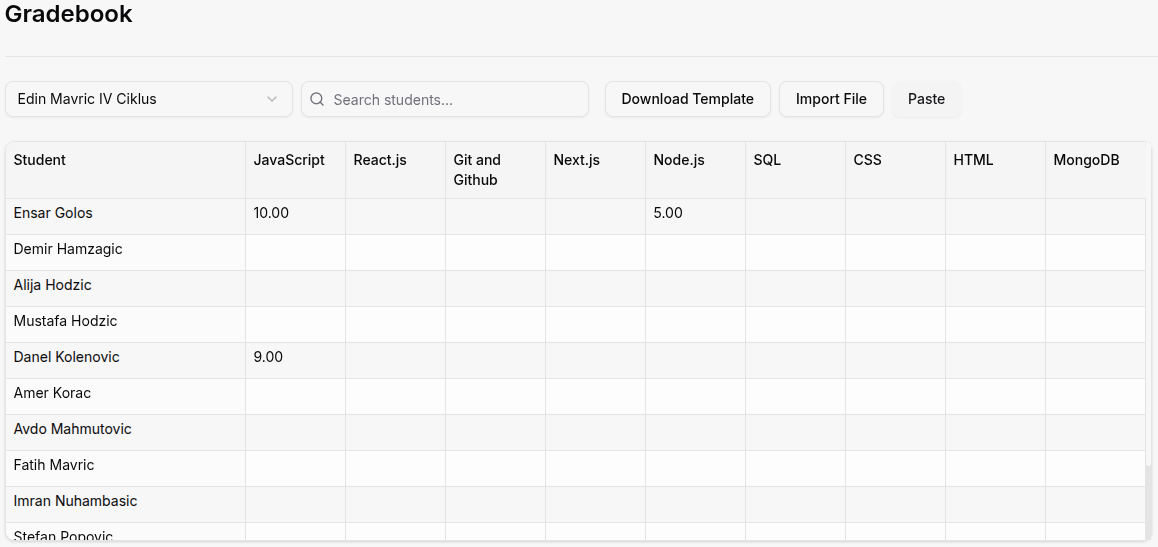Click the Student column header
Screen dimensions: 1158x547
click(x=40, y=160)
